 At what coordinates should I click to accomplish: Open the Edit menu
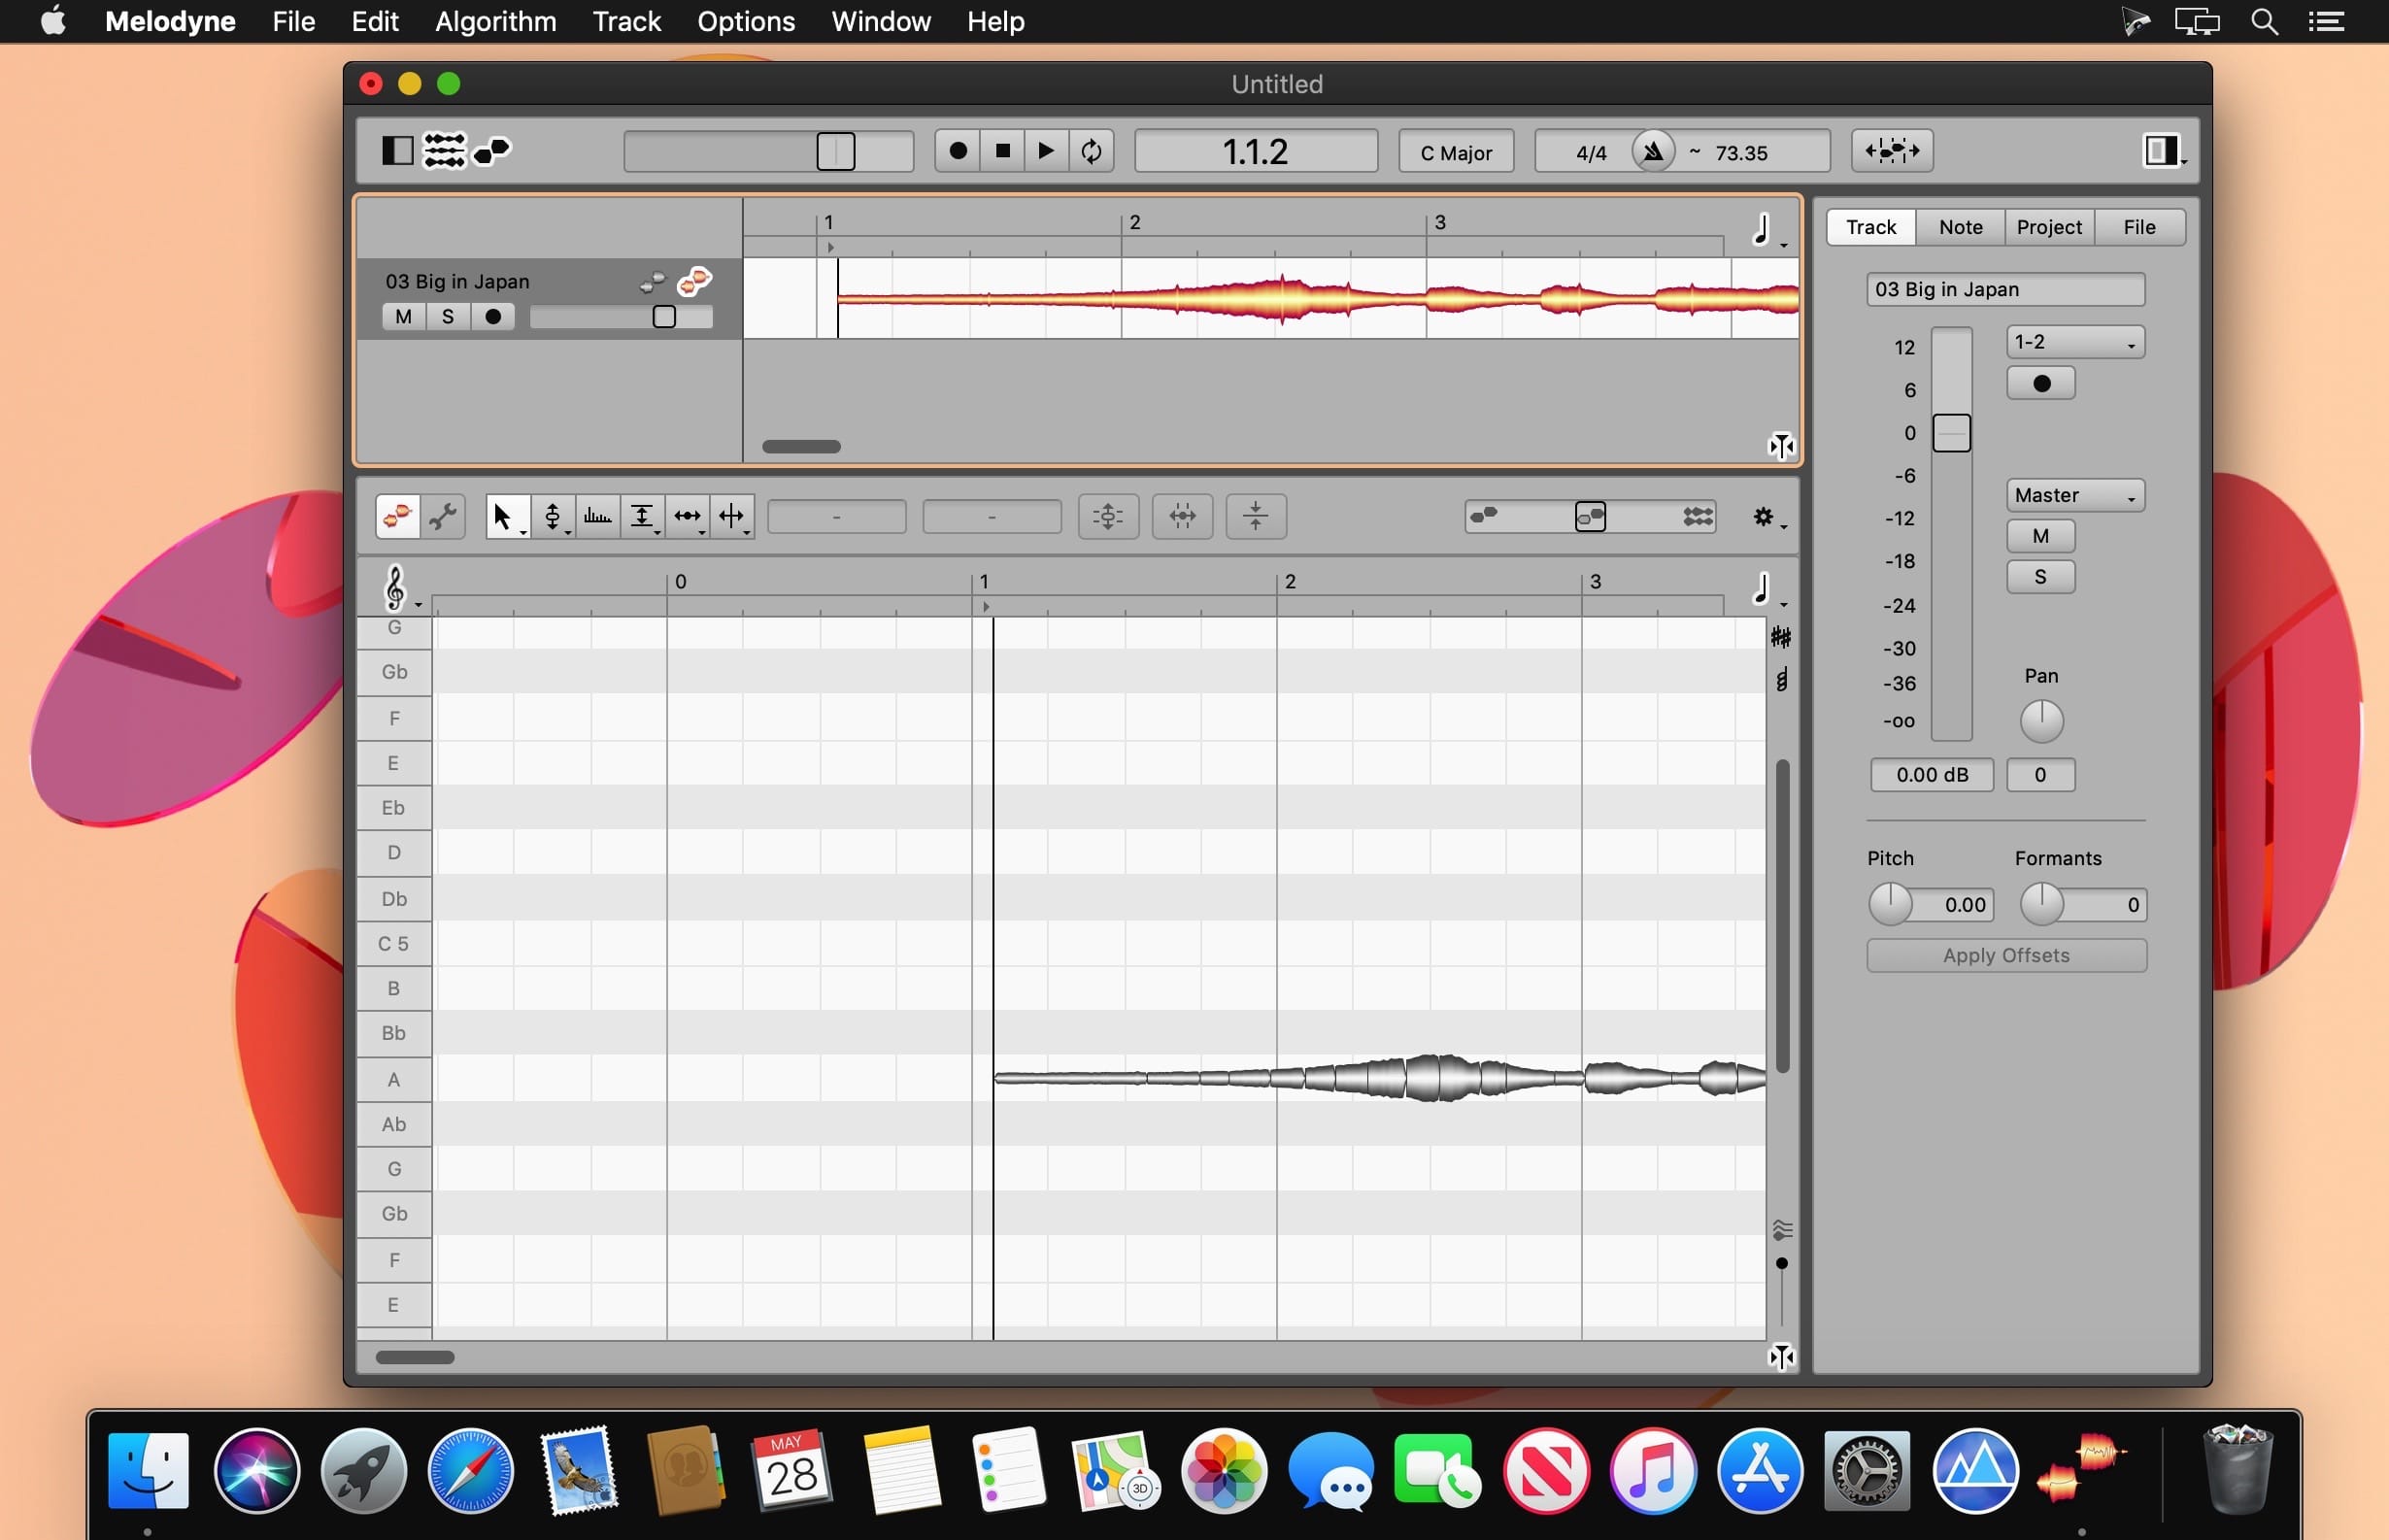tap(375, 21)
